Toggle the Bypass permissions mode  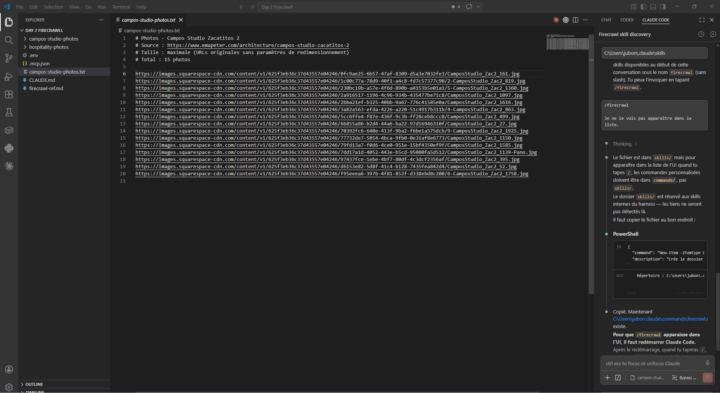click(684, 378)
